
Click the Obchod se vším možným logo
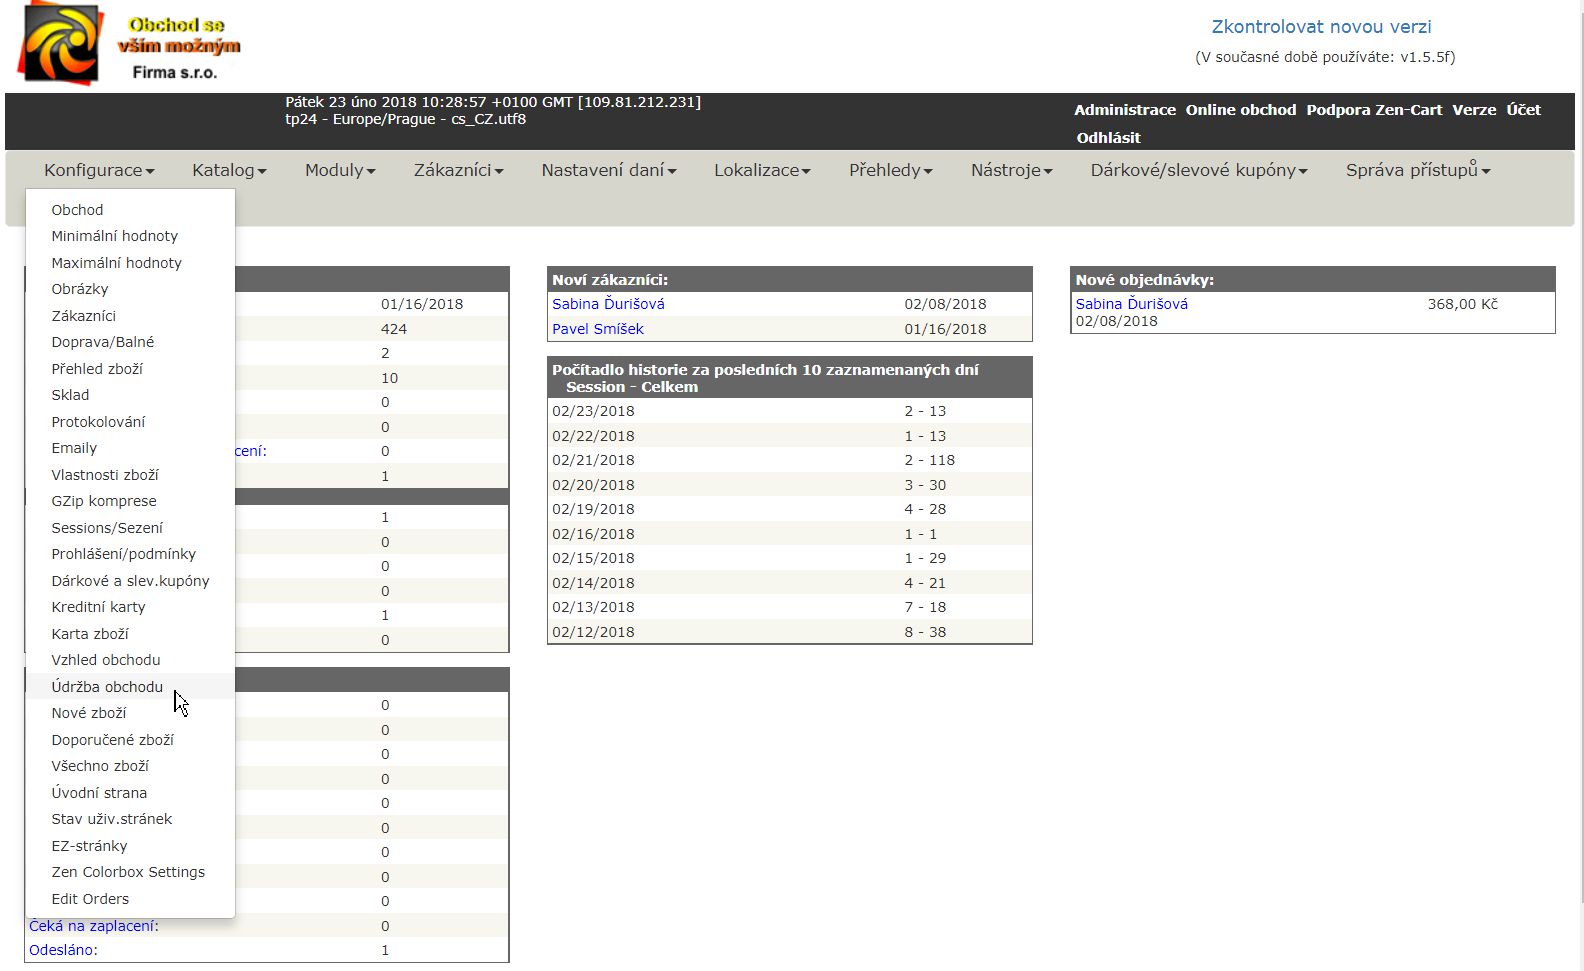pyautogui.click(x=130, y=45)
